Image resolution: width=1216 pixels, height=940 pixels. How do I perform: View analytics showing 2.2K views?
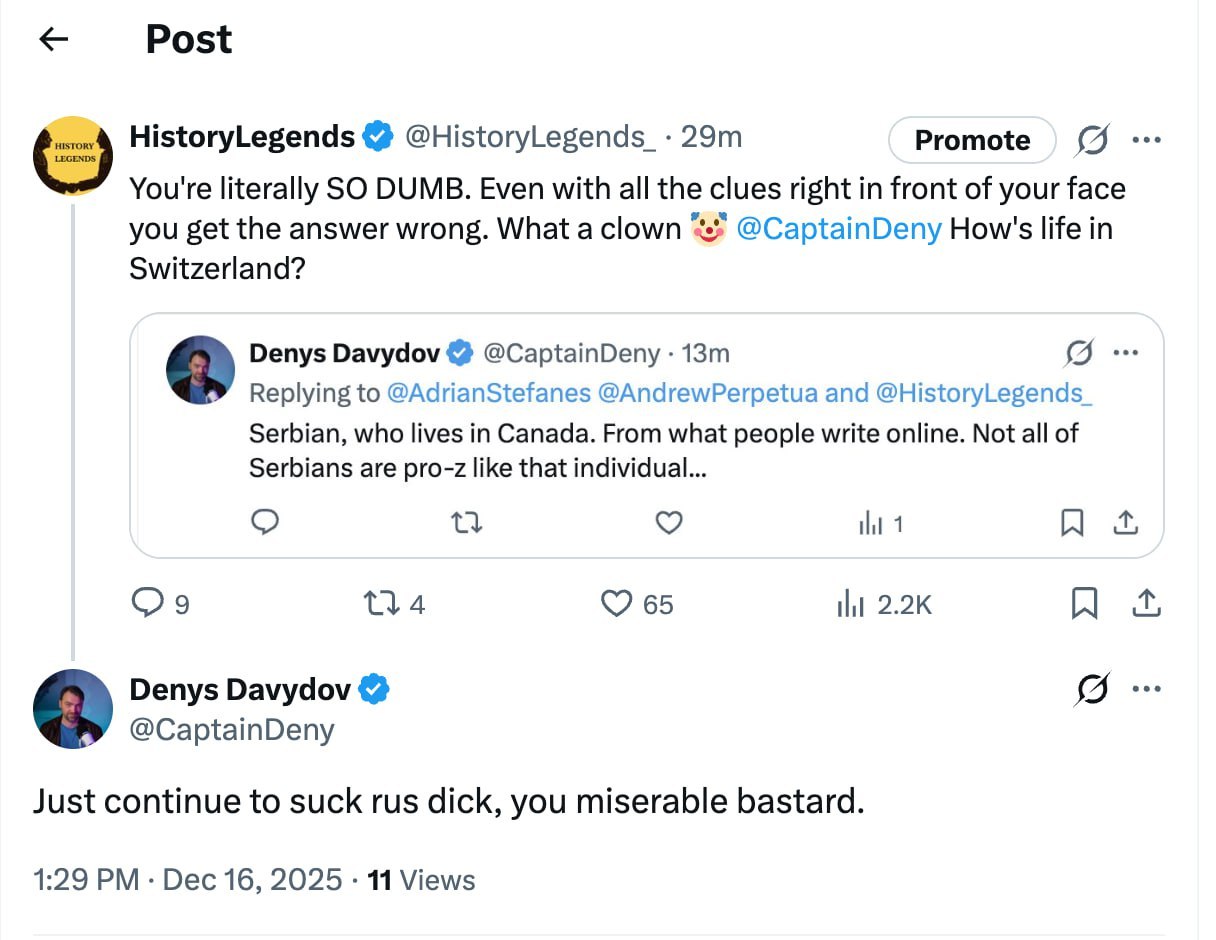coord(849,604)
